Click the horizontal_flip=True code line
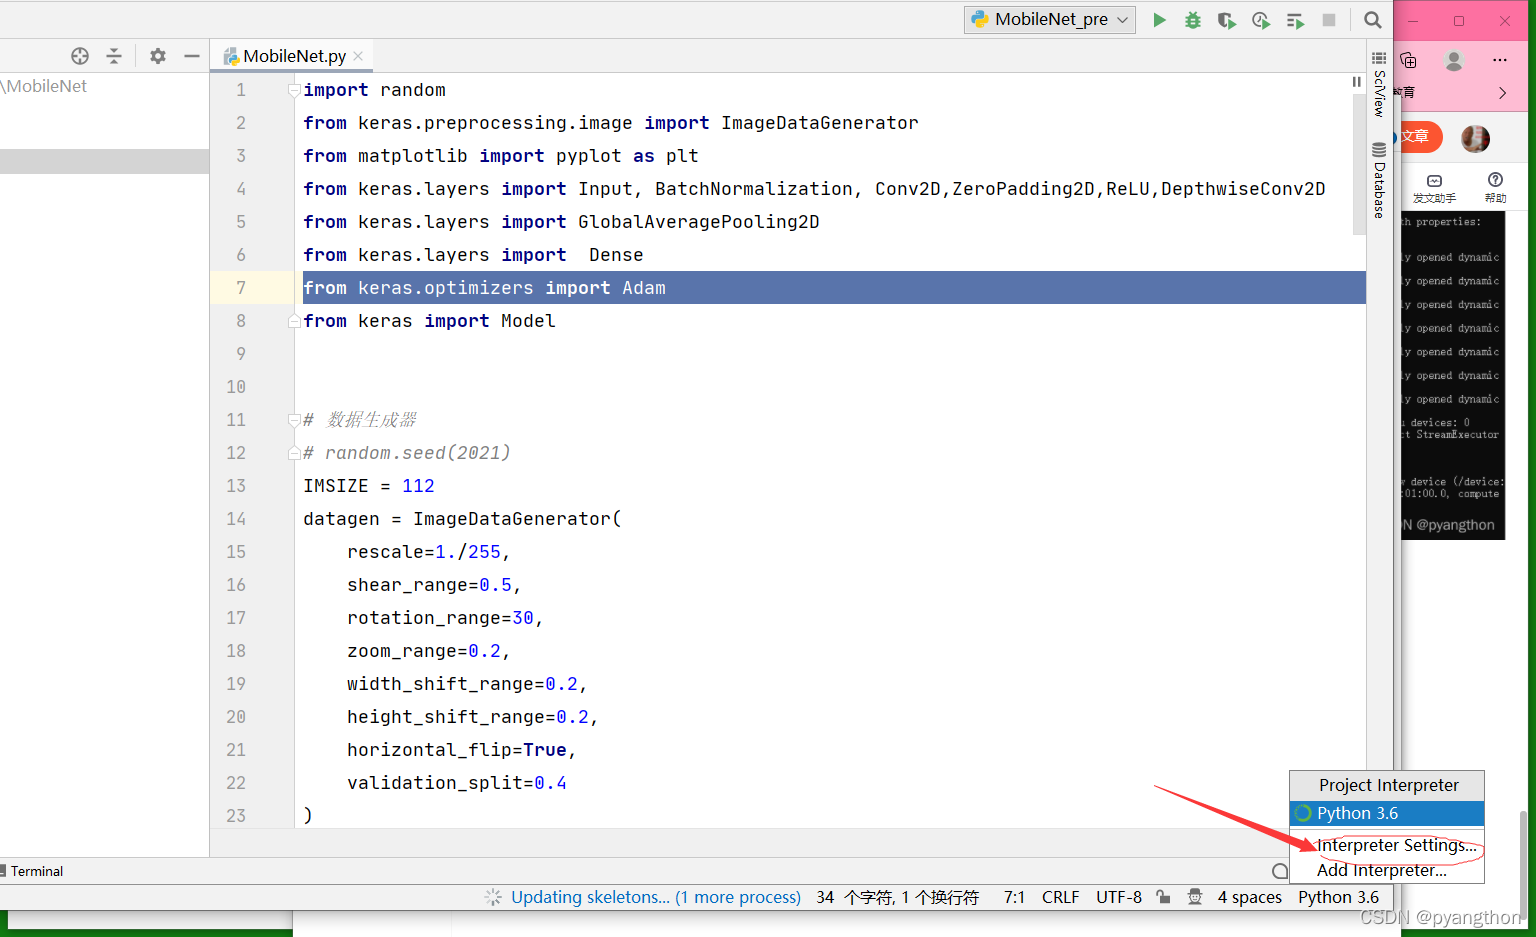This screenshot has width=1536, height=937. (462, 750)
